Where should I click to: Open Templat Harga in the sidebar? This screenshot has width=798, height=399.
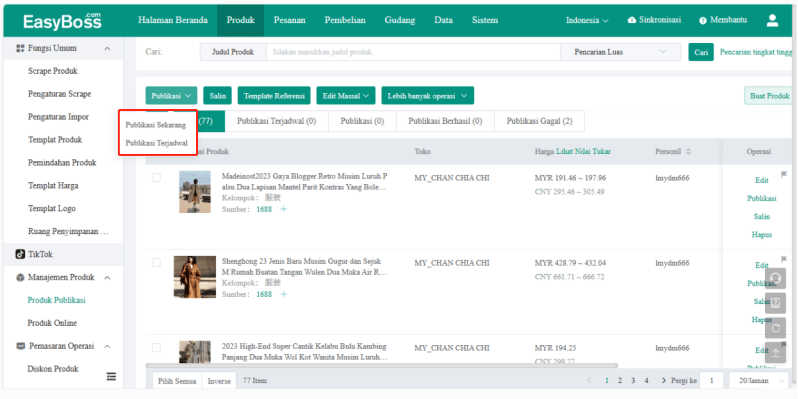click(53, 186)
